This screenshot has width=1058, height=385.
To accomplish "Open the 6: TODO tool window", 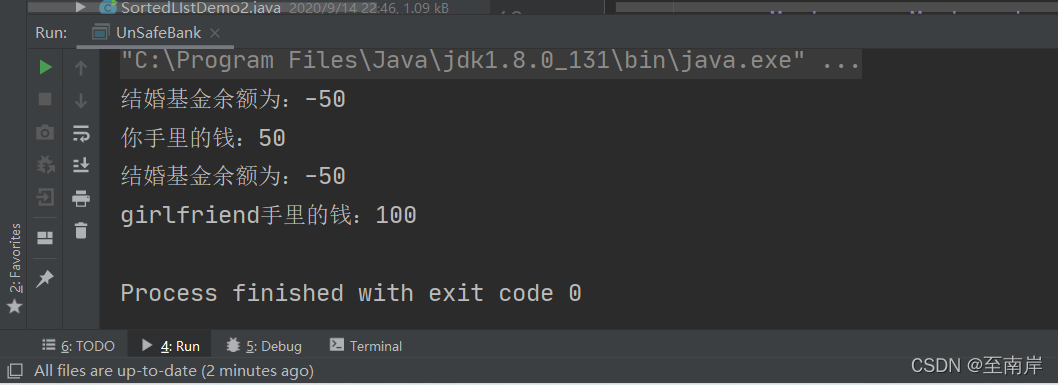I will [x=78, y=346].
